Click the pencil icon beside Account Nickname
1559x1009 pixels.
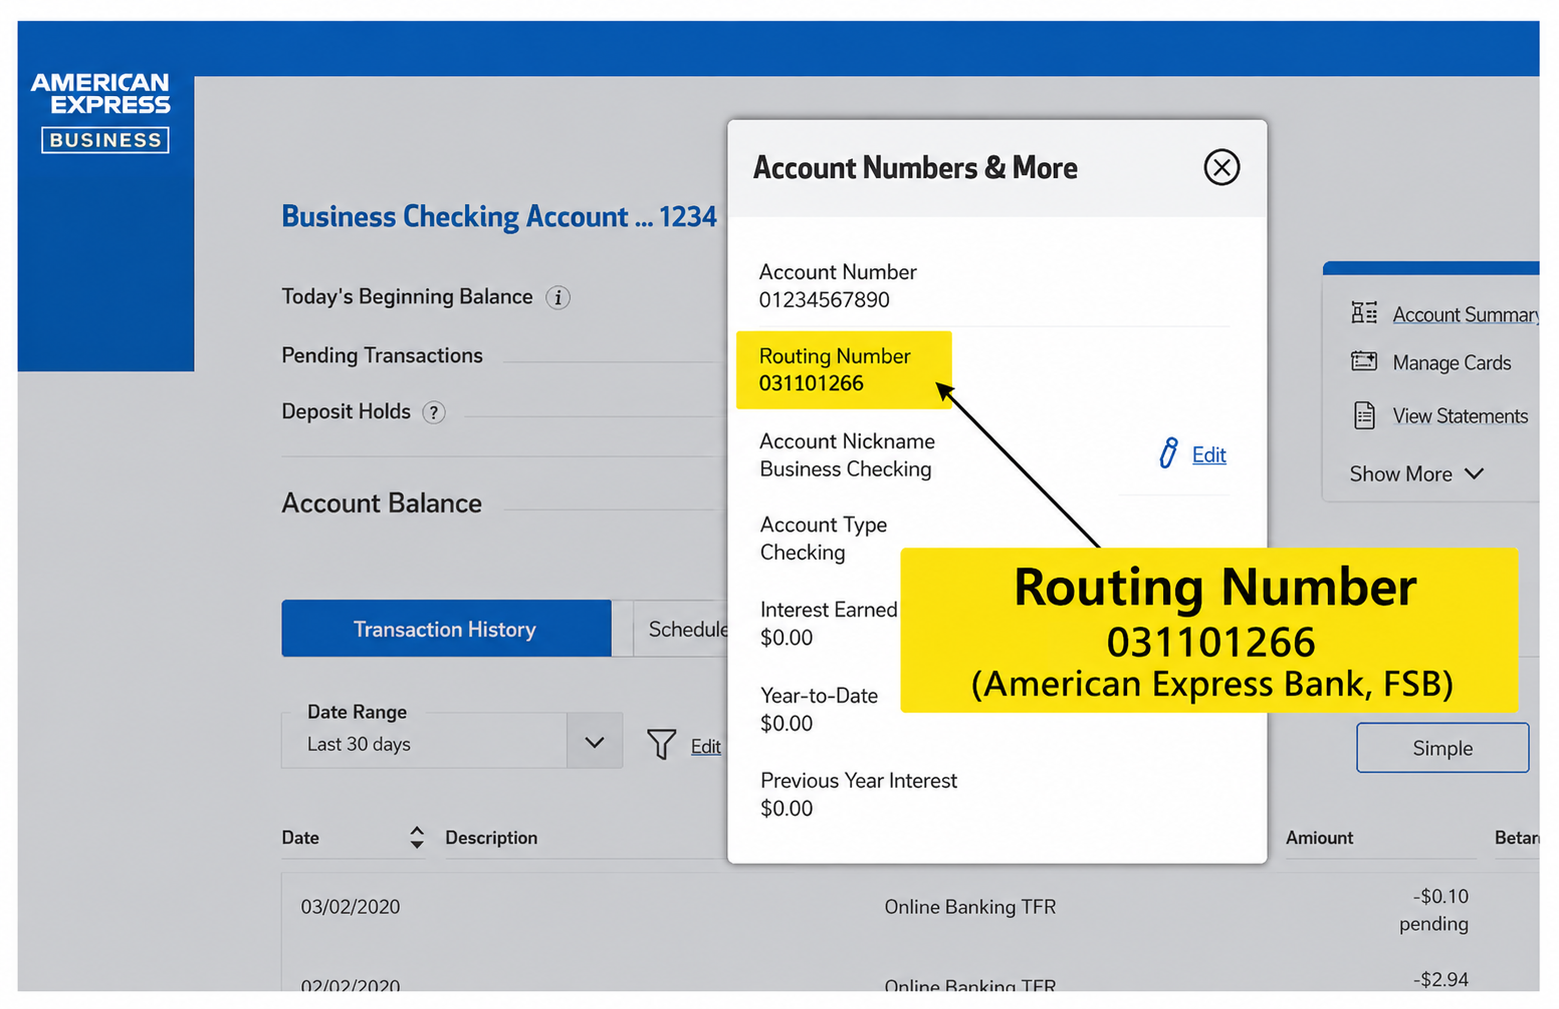point(1167,454)
